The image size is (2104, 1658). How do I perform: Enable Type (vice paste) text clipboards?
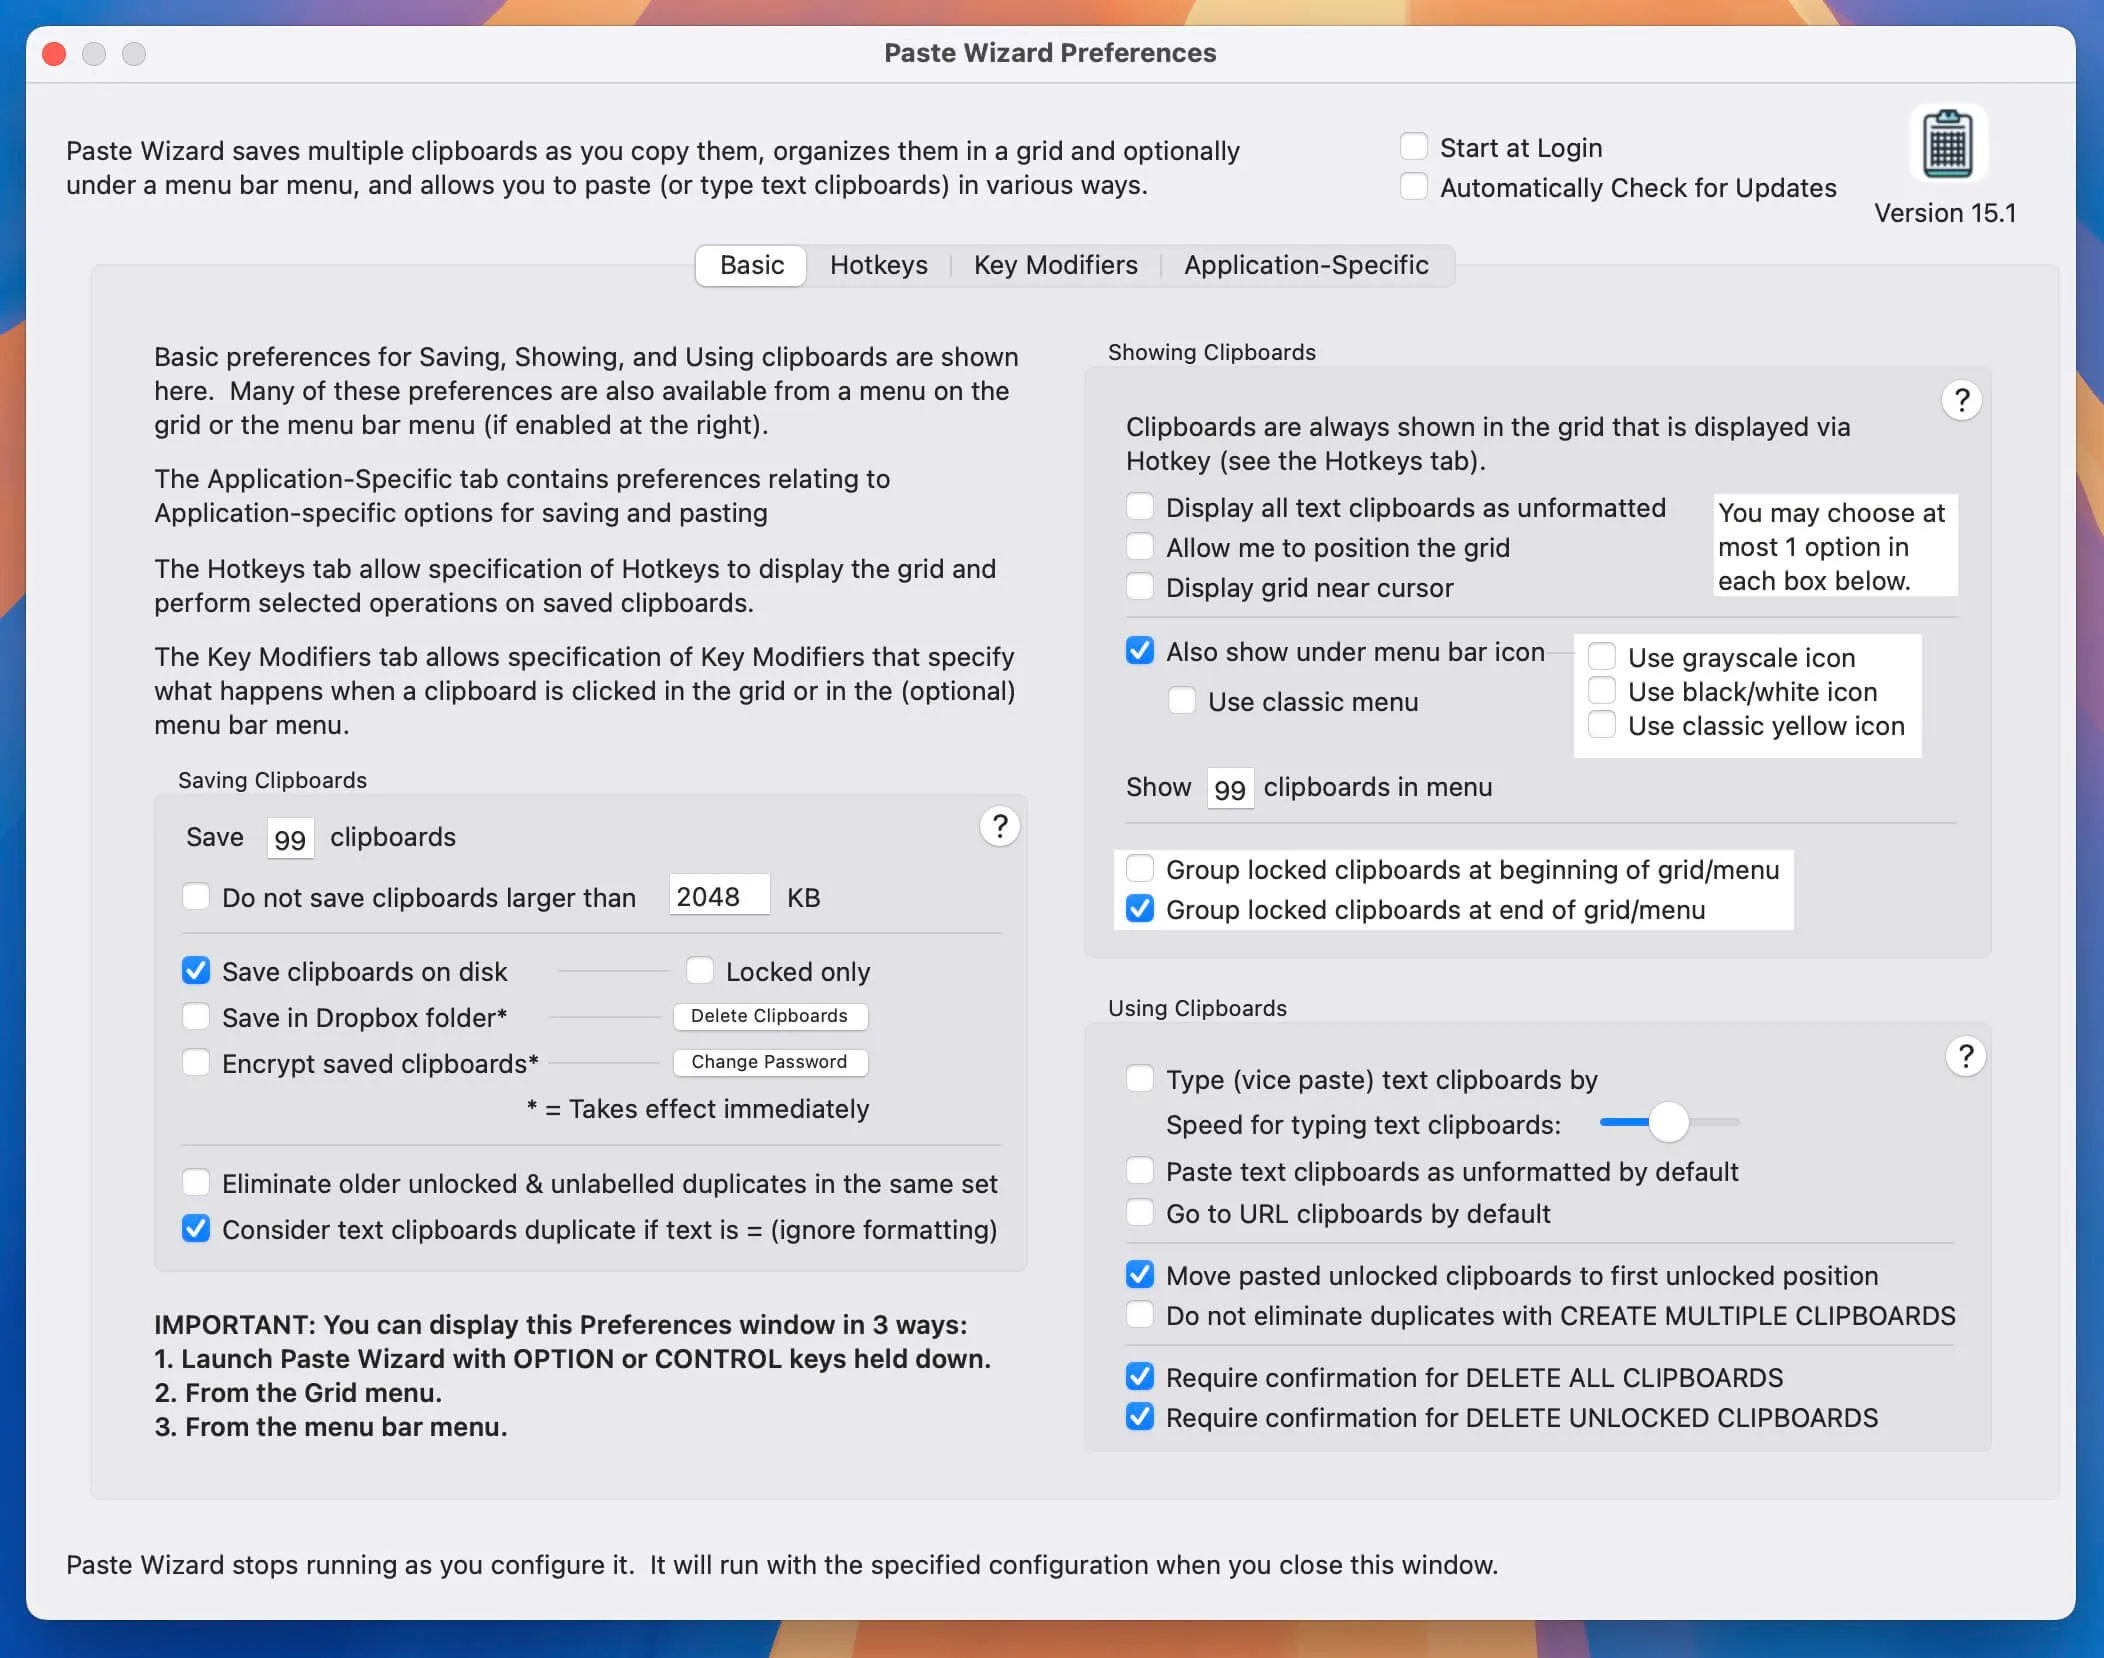pos(1139,1079)
